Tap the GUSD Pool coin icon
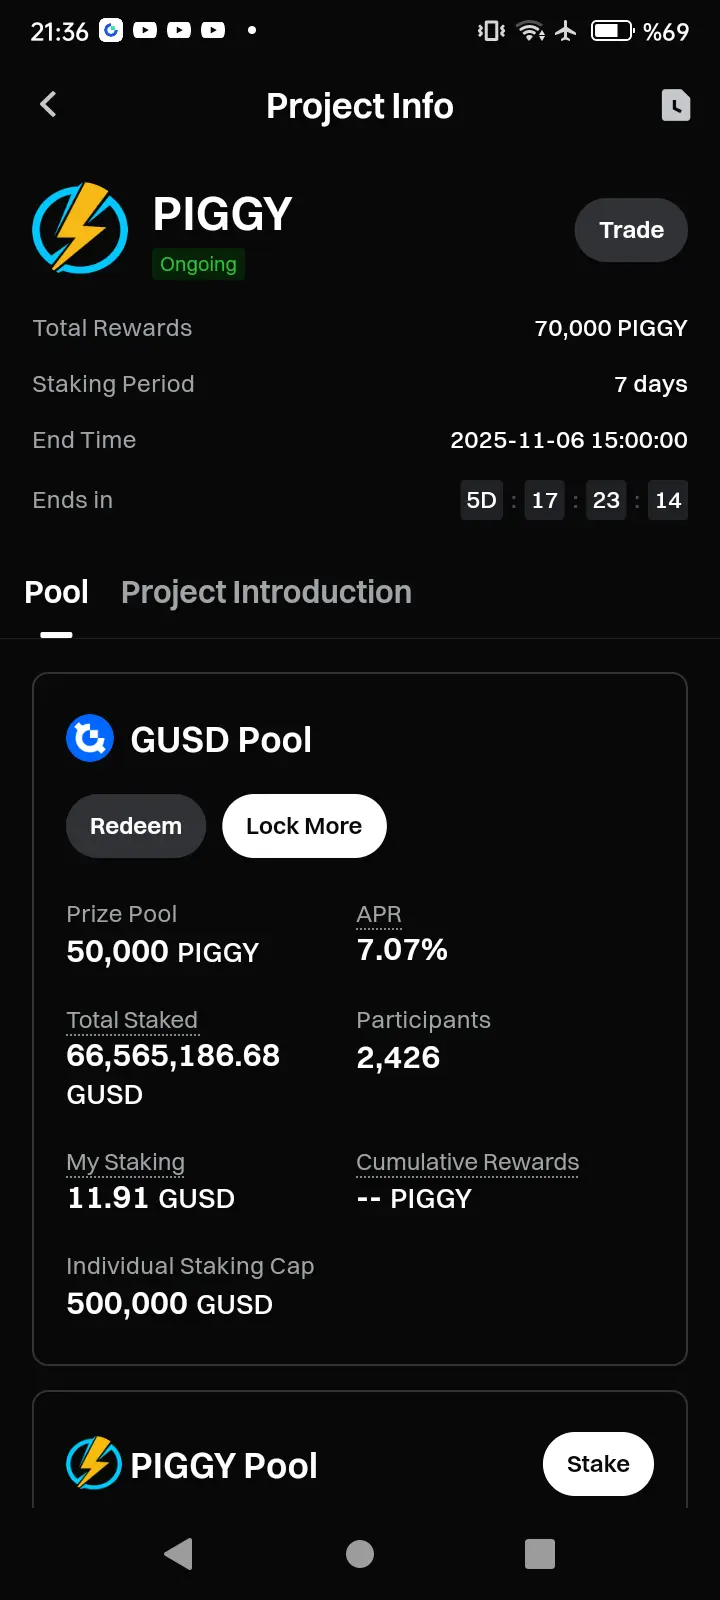 tap(90, 738)
